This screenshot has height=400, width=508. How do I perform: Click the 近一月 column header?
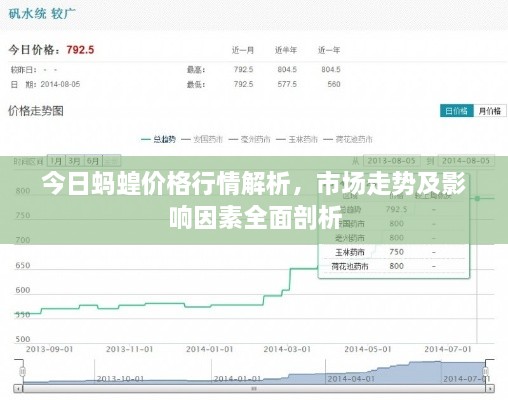click(x=243, y=50)
